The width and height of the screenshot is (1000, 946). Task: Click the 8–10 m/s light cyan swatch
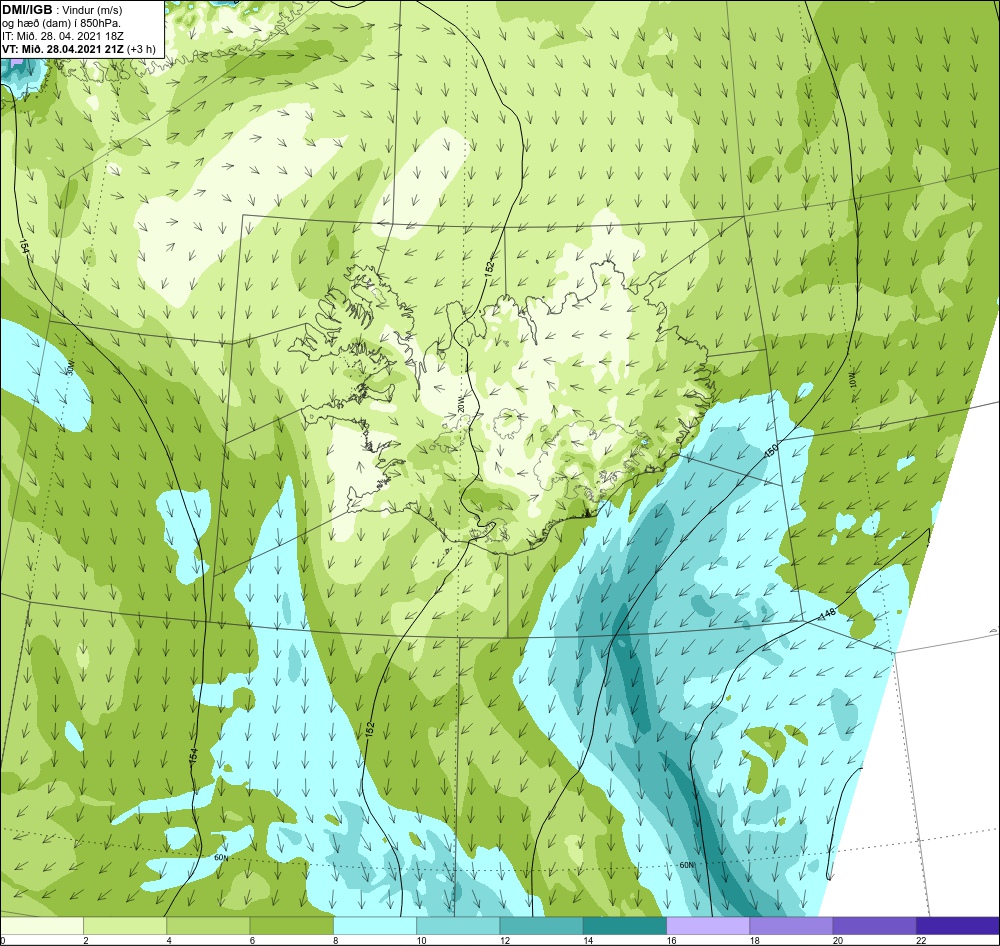click(x=375, y=925)
